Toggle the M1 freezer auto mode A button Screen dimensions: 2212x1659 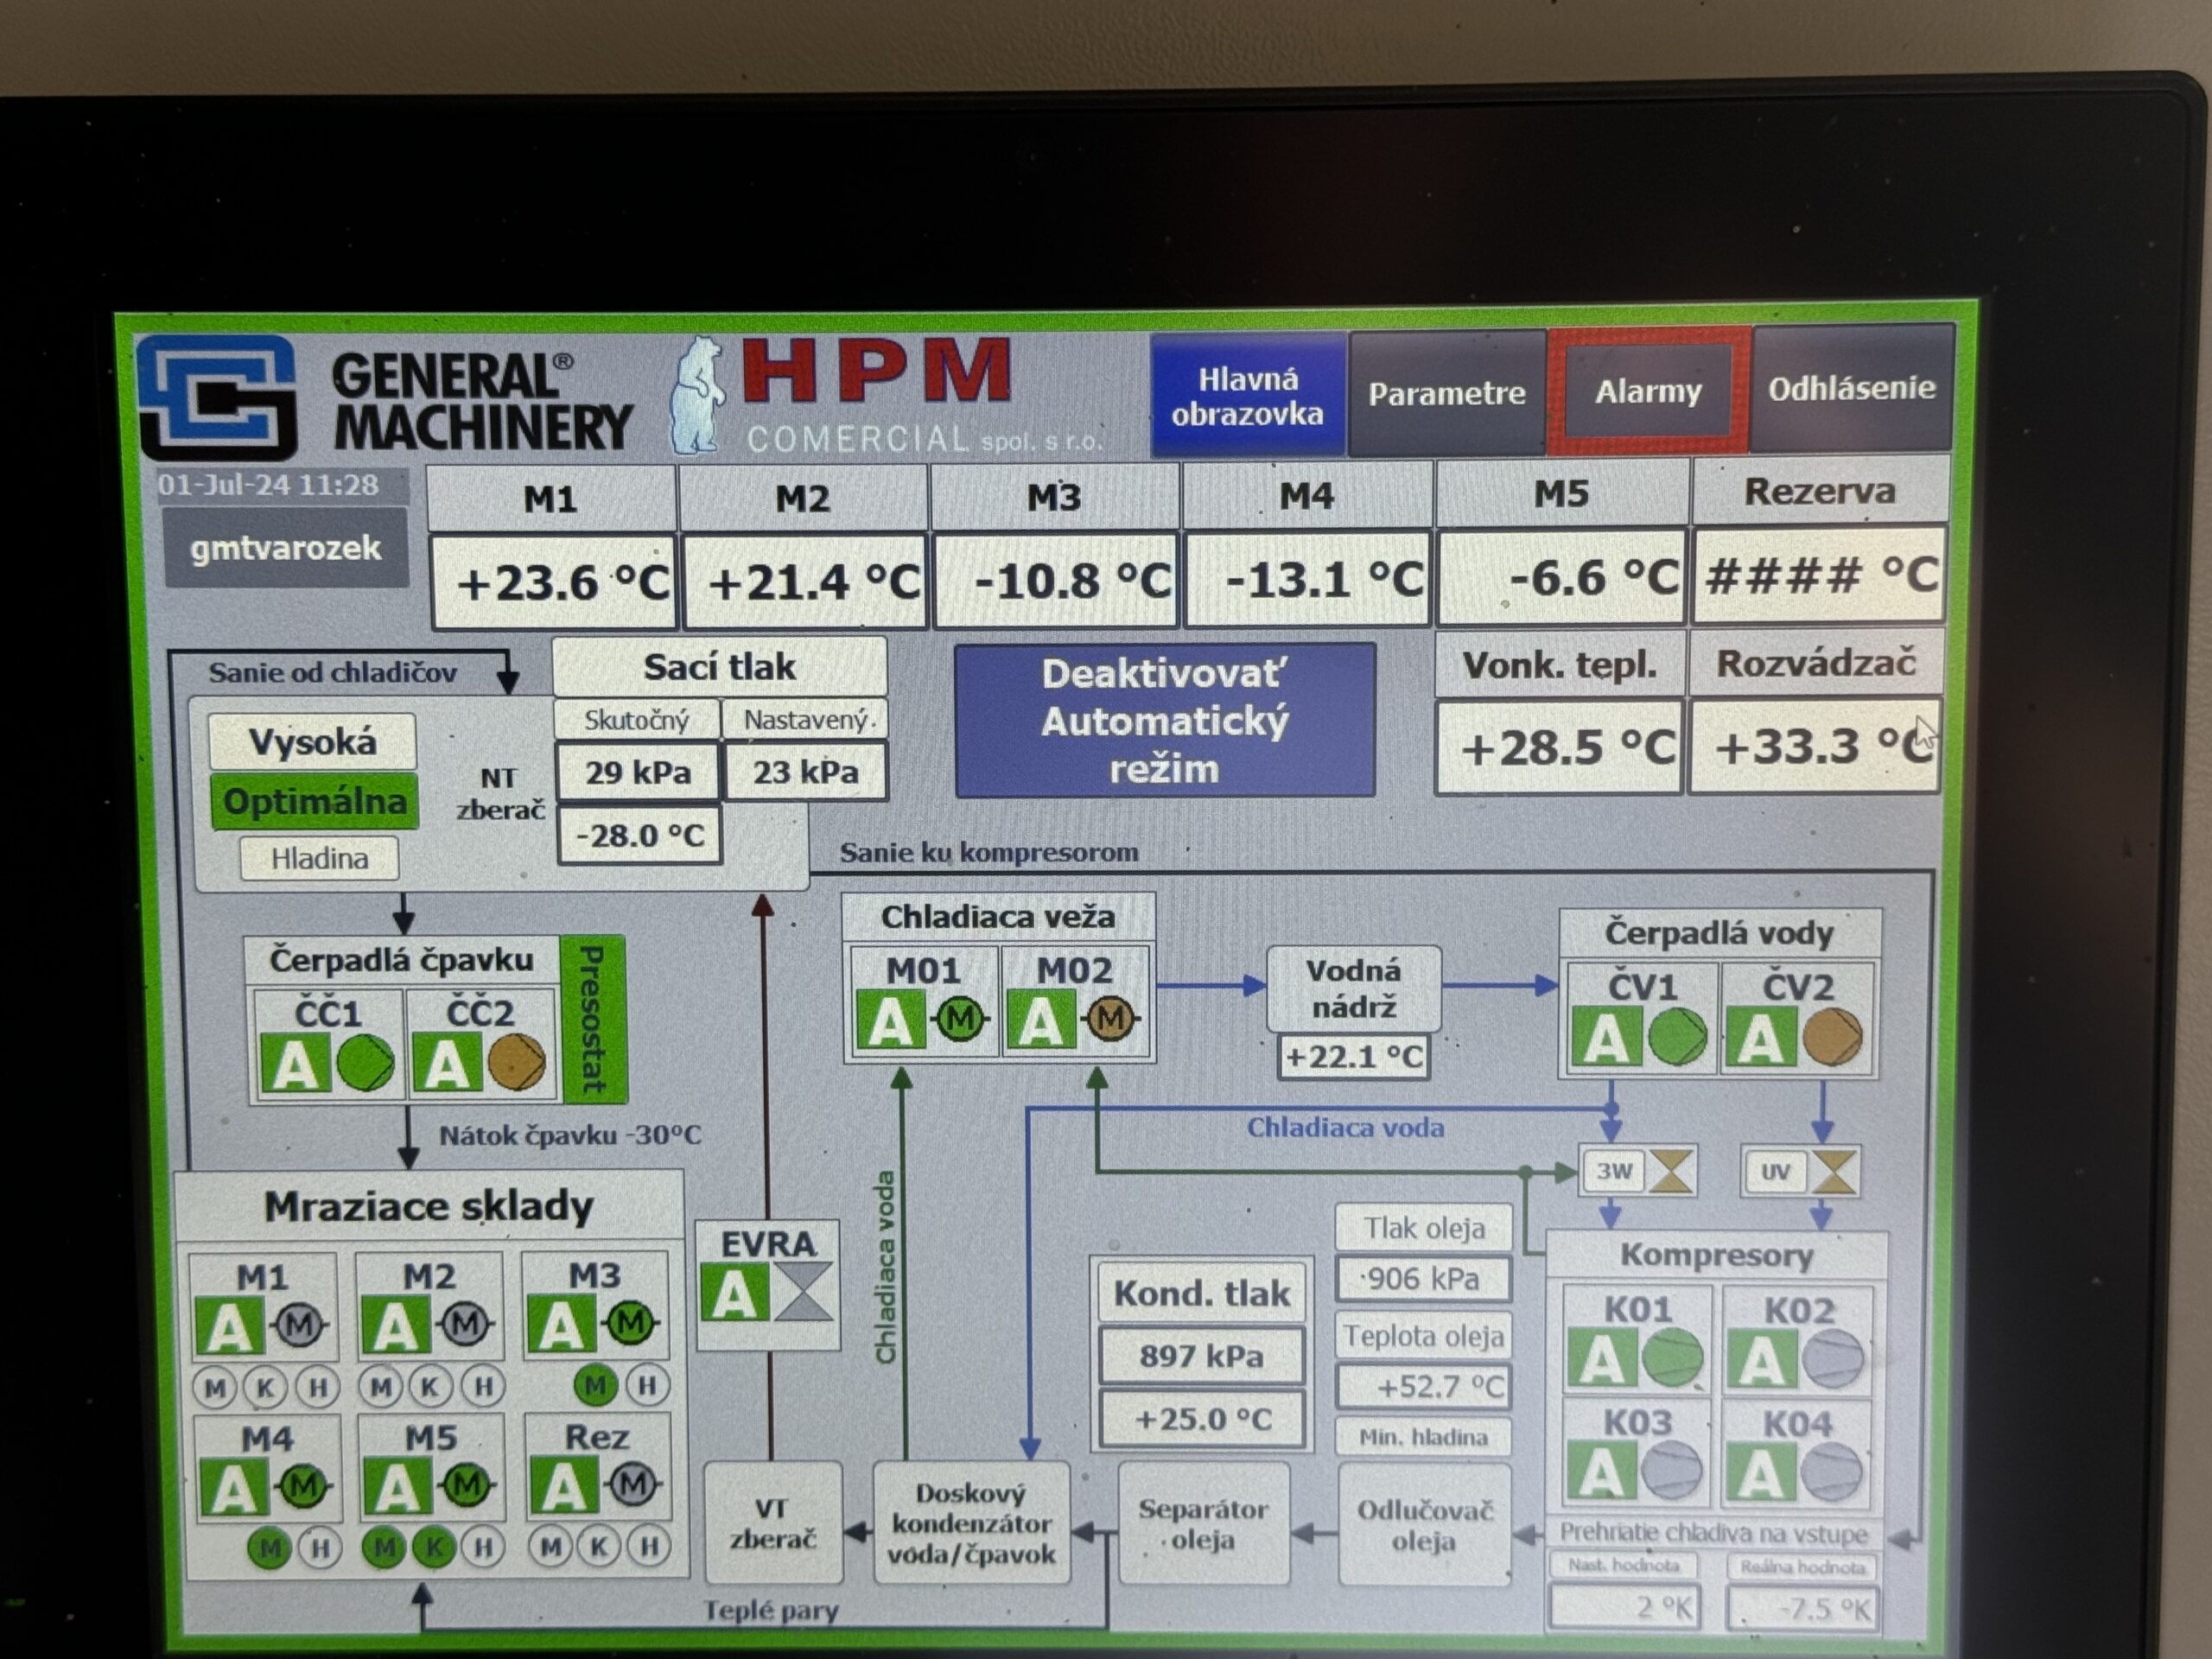(229, 1327)
